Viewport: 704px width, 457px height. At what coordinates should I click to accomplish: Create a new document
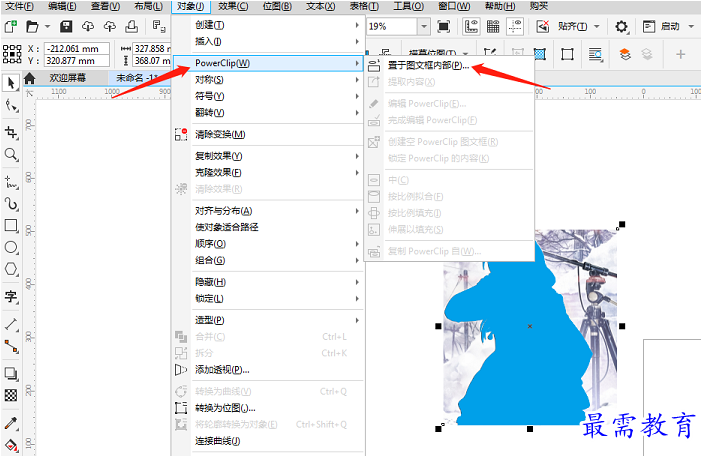(x=10, y=26)
